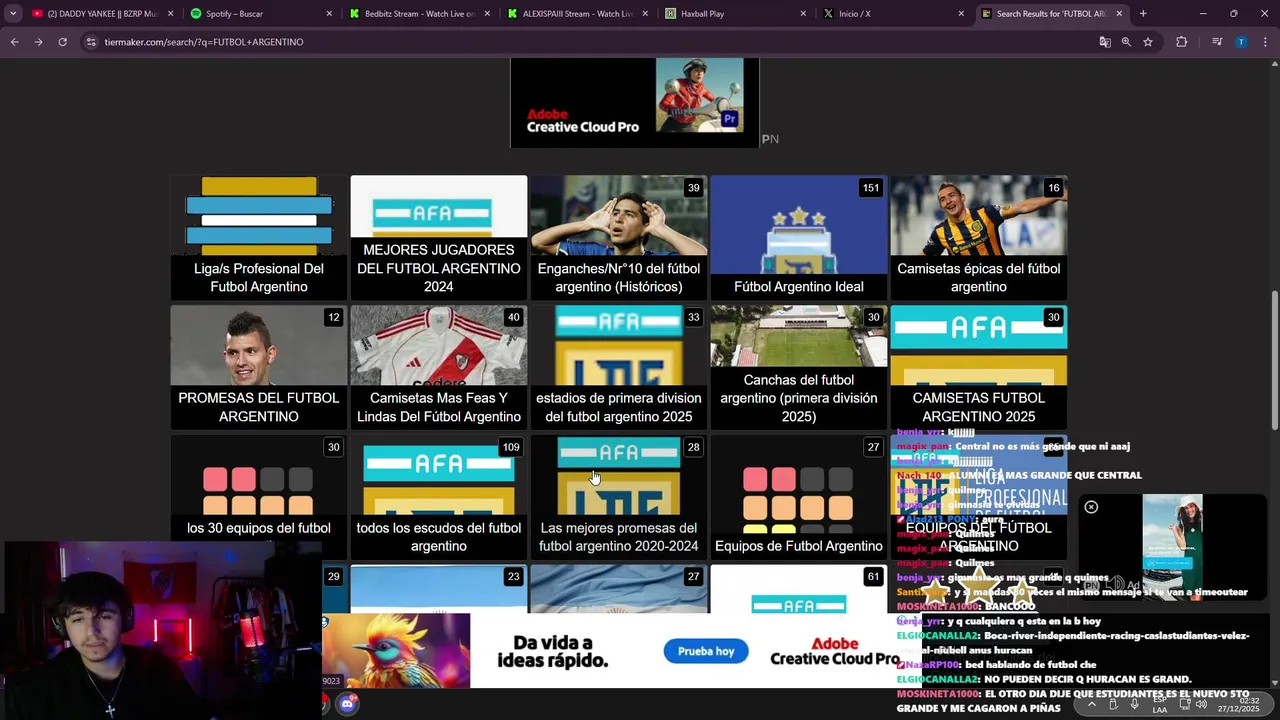Image resolution: width=1280 pixels, height=720 pixels.
Task: Open Equipos de Futbol Argentino tier list
Action: (799, 498)
